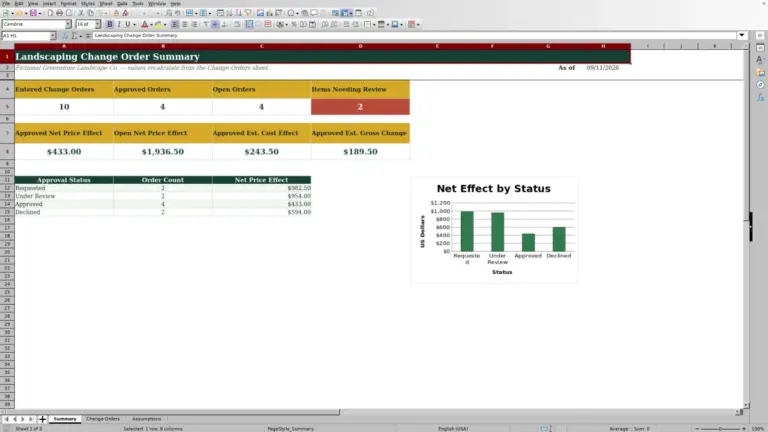
Task: Click the Clone Formatting paintbrush icon
Action: point(117,13)
